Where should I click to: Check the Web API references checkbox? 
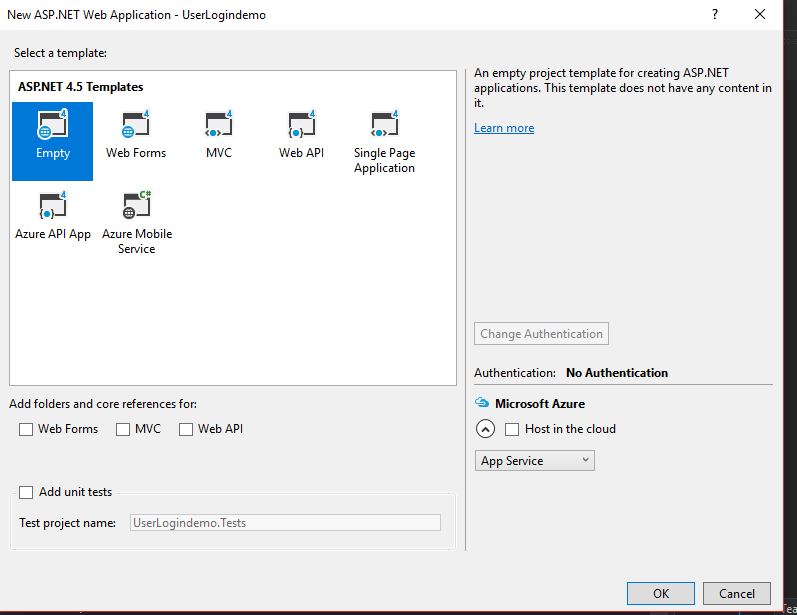pos(186,429)
